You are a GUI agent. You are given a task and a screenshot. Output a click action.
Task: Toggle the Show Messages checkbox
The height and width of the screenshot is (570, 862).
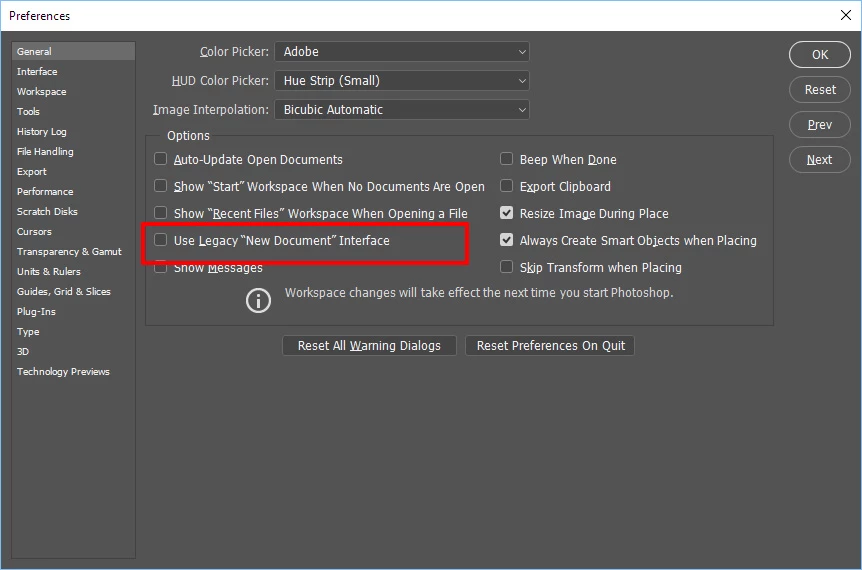(161, 268)
